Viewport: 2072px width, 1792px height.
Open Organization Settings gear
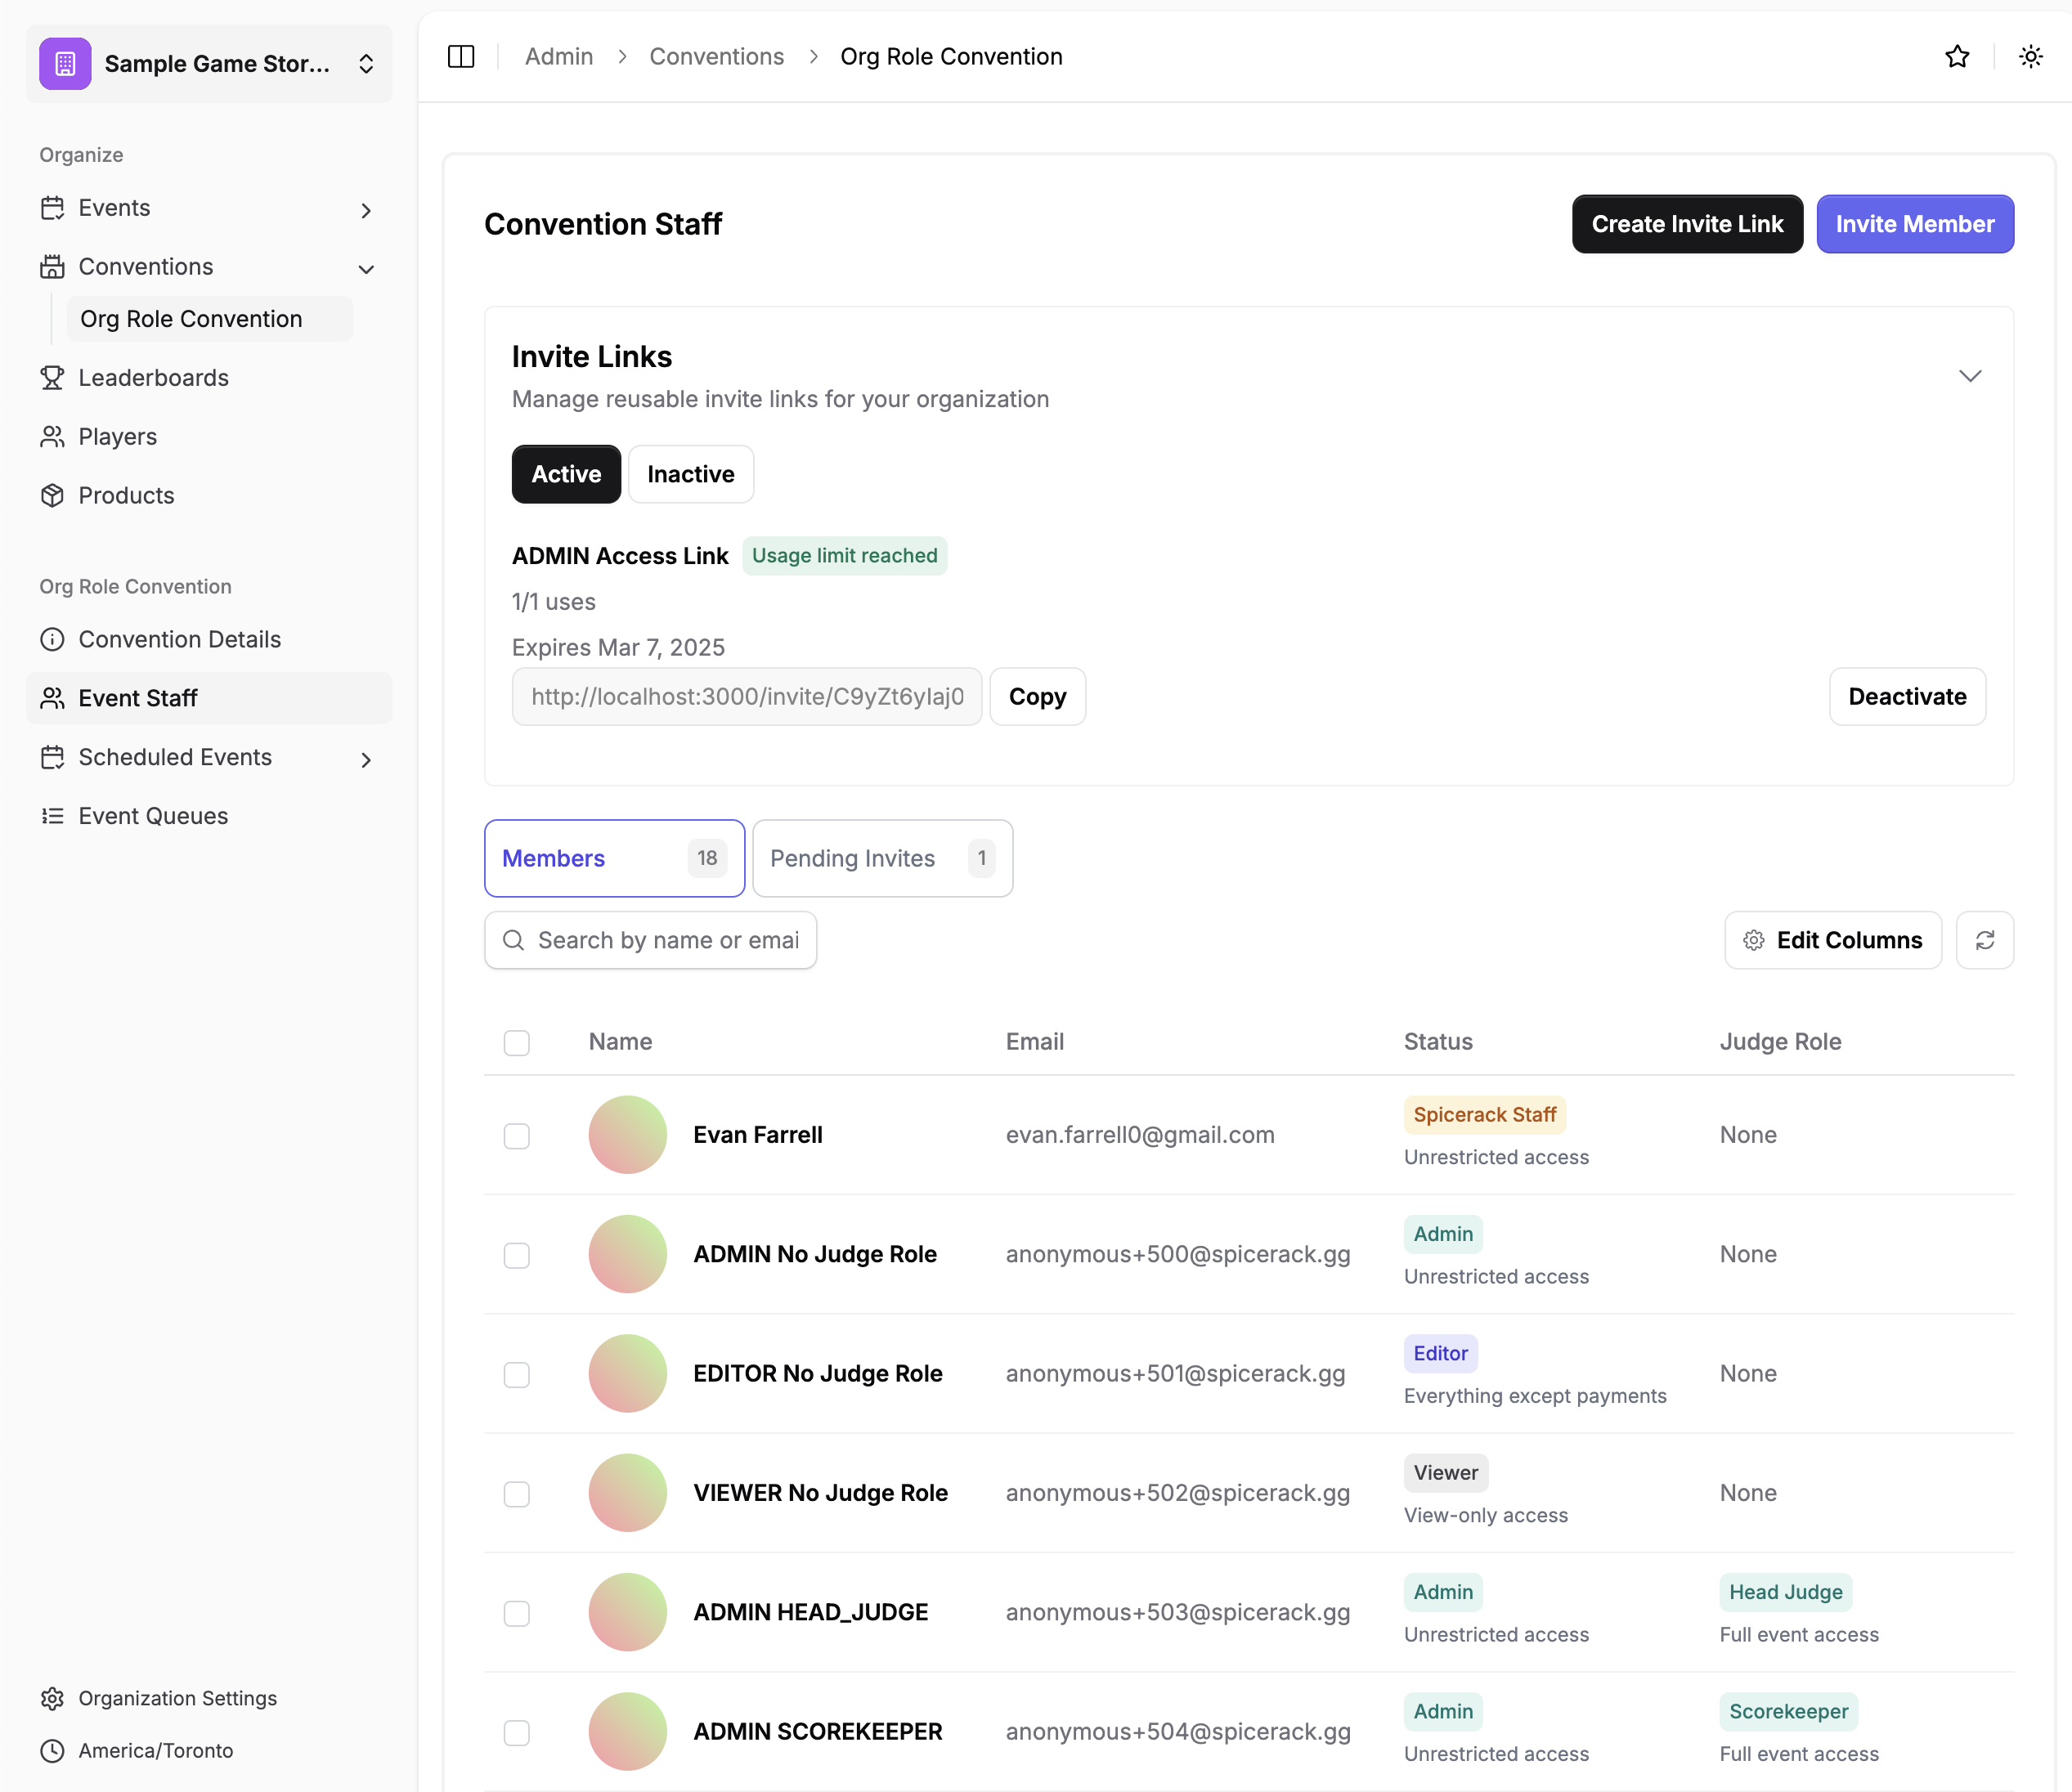[x=177, y=1698]
